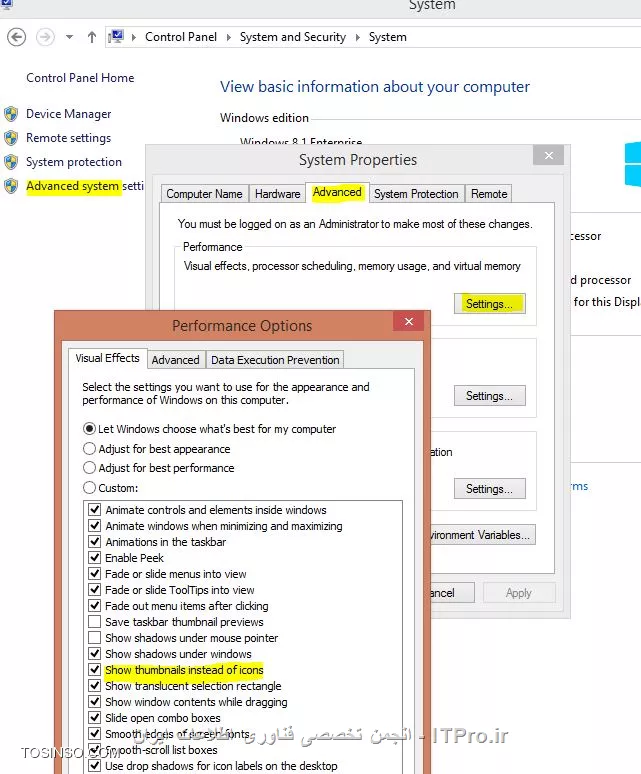Screen dimensions: 641x774
Task: Enable Show shadows under mouse pointer
Action: (95, 638)
